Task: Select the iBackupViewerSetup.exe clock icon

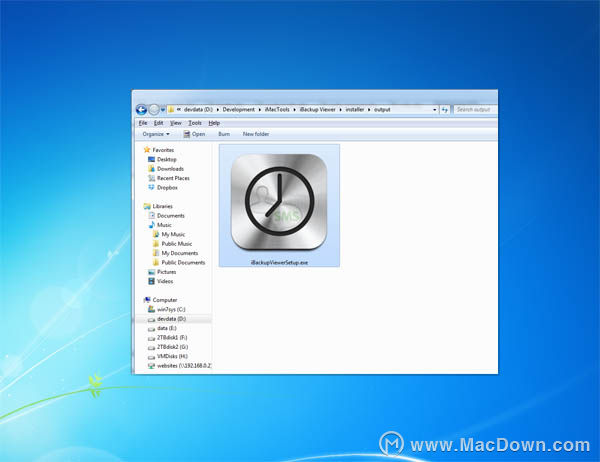Action: click(279, 202)
